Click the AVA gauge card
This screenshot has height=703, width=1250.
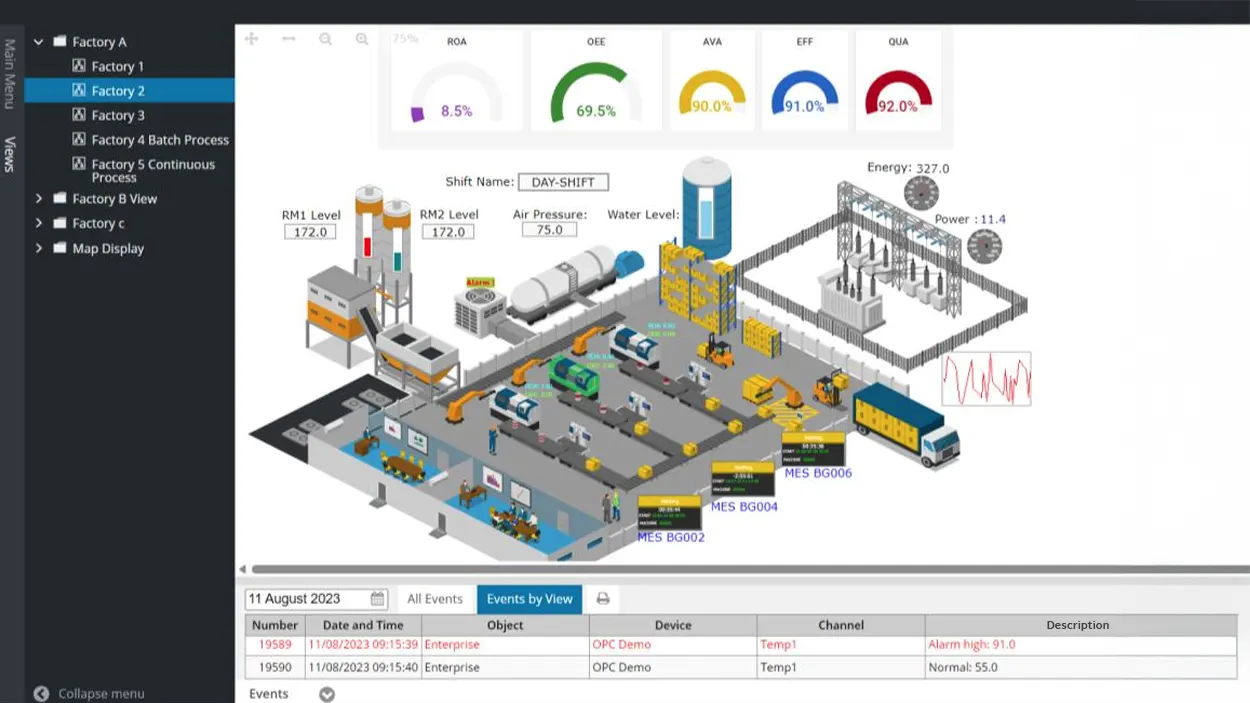click(x=712, y=80)
